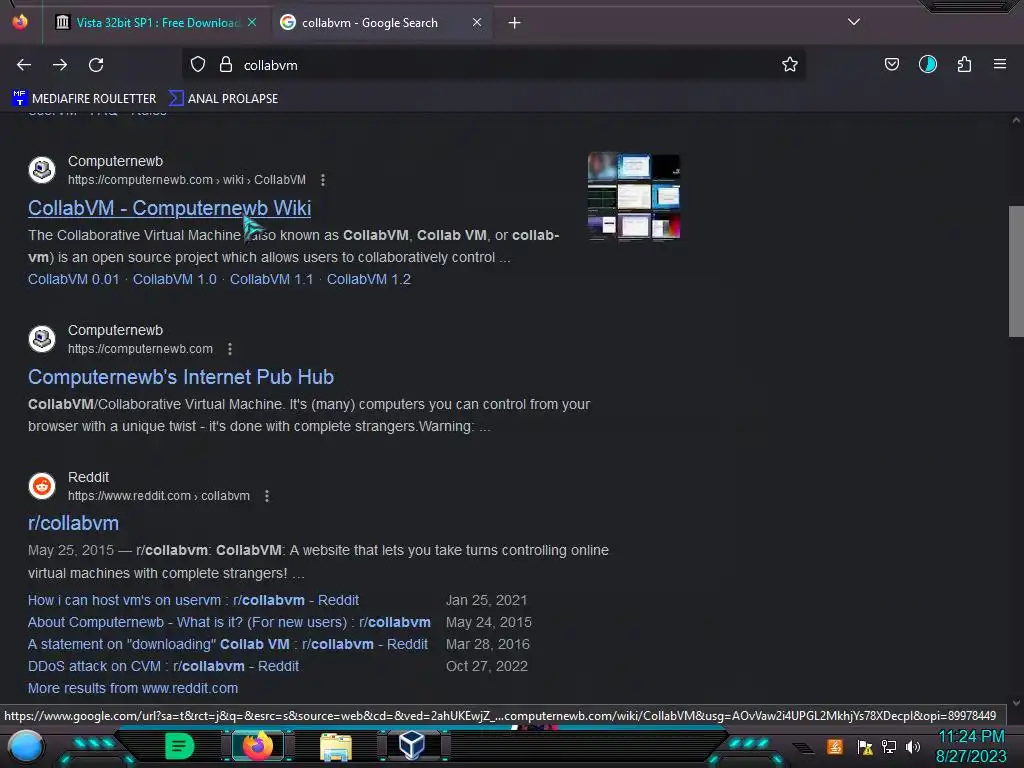Viewport: 1024px width, 768px height.
Task: Open the network tray icon
Action: [x=889, y=747]
